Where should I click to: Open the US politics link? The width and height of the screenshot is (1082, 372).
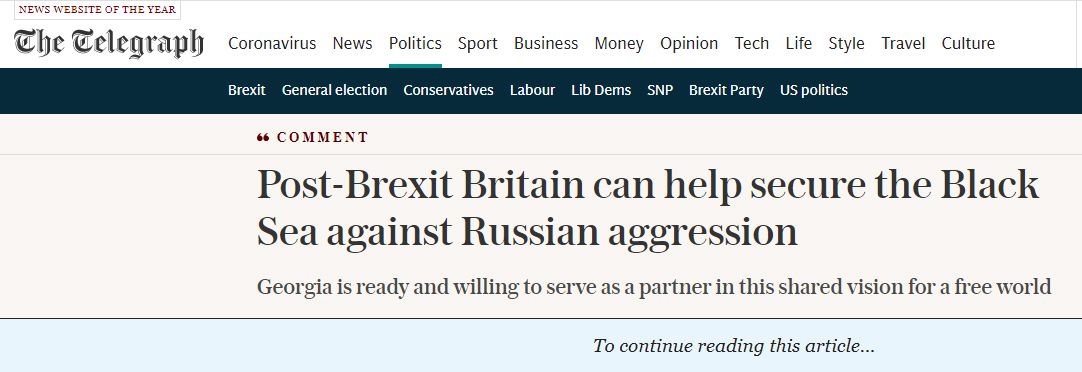click(x=814, y=90)
